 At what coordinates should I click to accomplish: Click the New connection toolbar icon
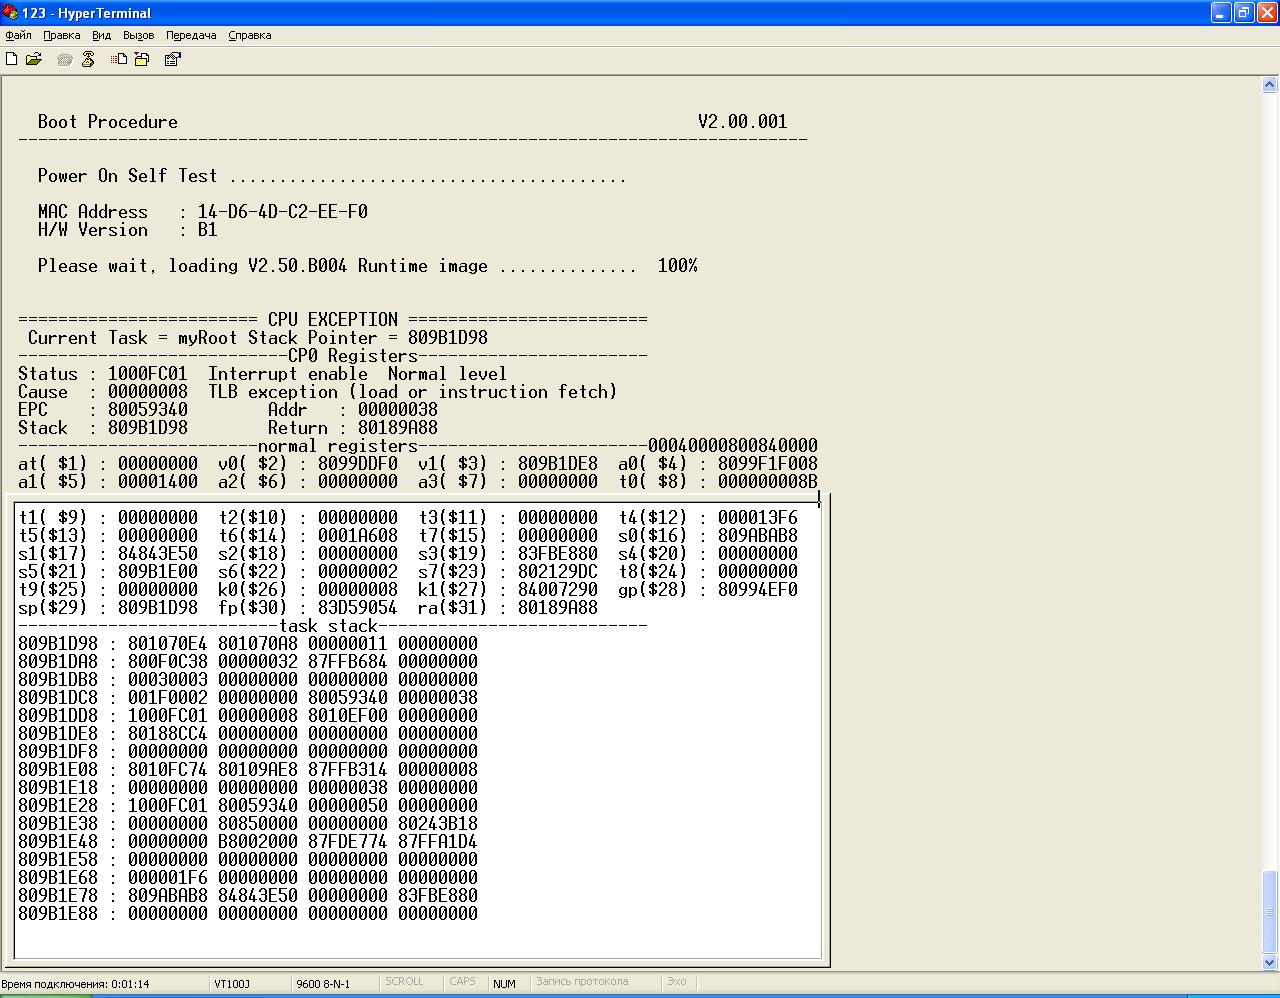tap(12, 59)
